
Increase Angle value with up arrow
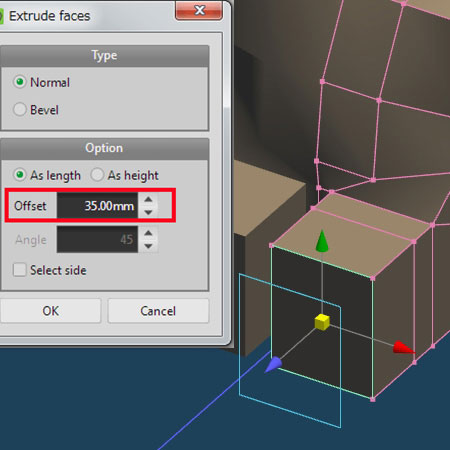148,233
